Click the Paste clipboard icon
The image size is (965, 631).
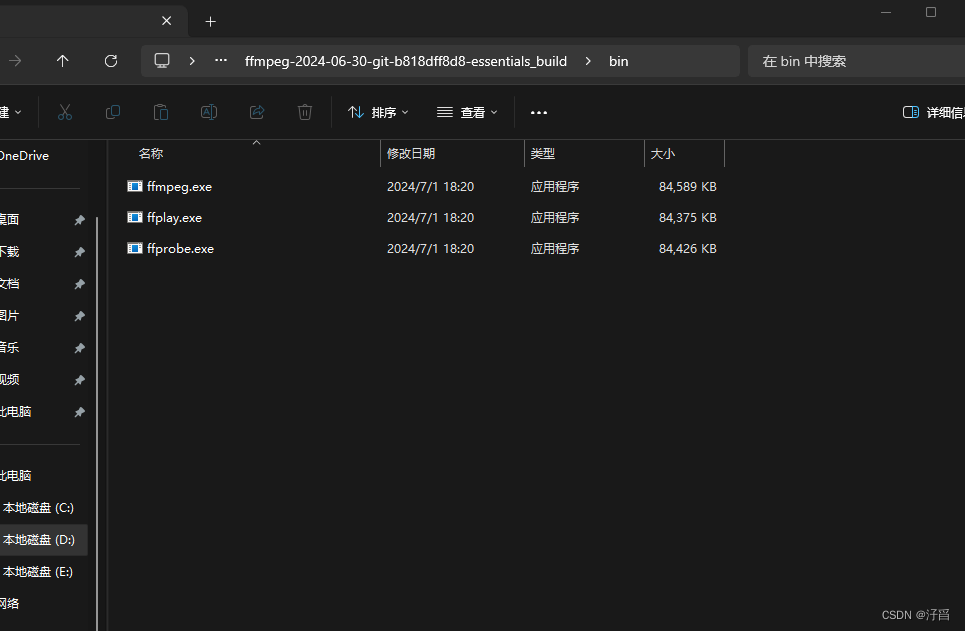click(161, 112)
